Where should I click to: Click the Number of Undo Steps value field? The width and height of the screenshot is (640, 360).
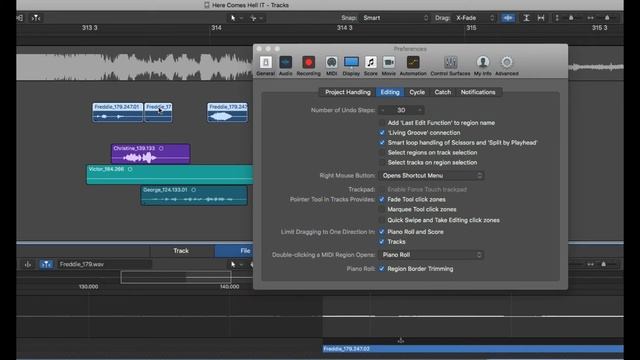401,110
